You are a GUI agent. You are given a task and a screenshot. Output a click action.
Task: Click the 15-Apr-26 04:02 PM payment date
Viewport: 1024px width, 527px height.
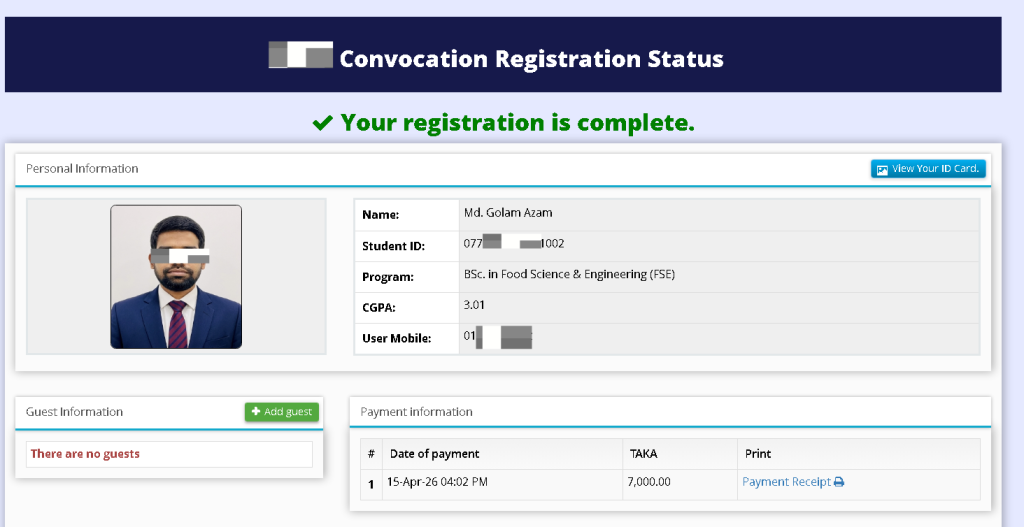(437, 482)
